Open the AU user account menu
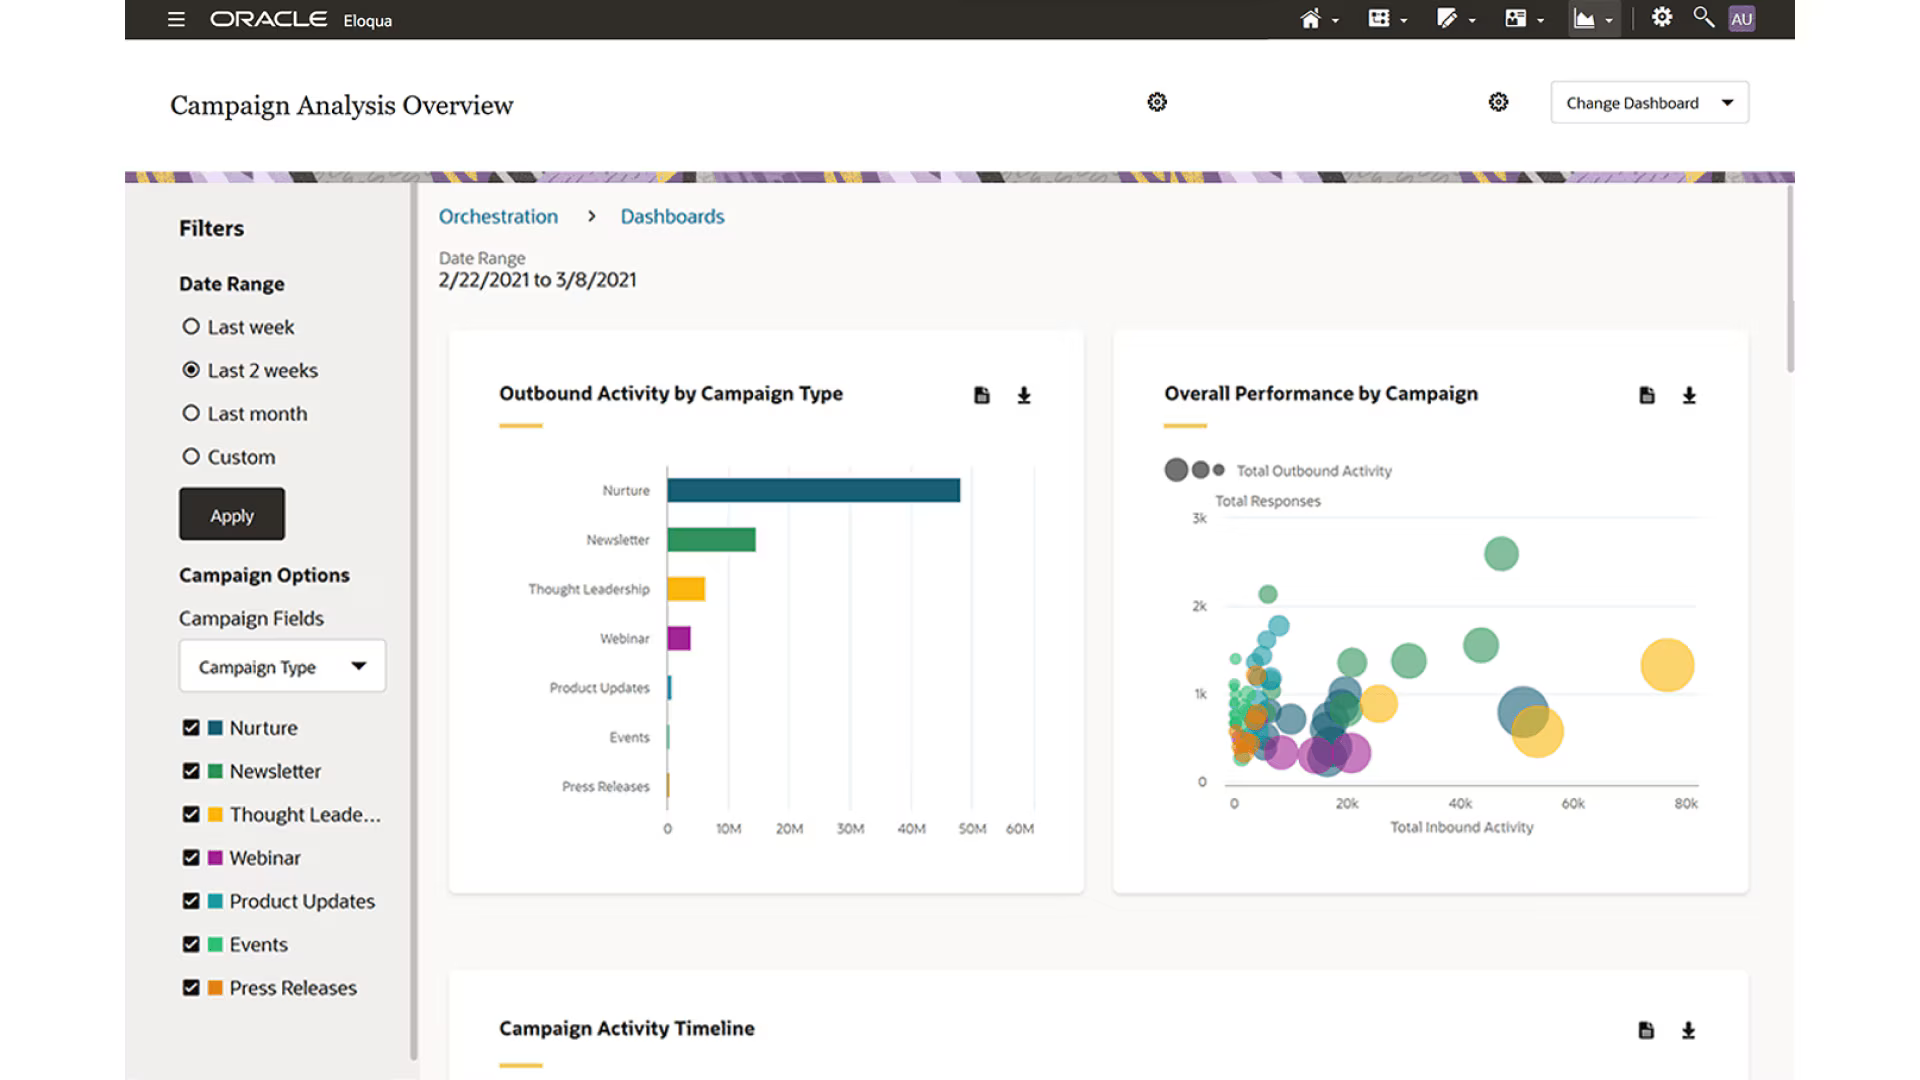Screen dimensions: 1920x1080 pos(1741,18)
